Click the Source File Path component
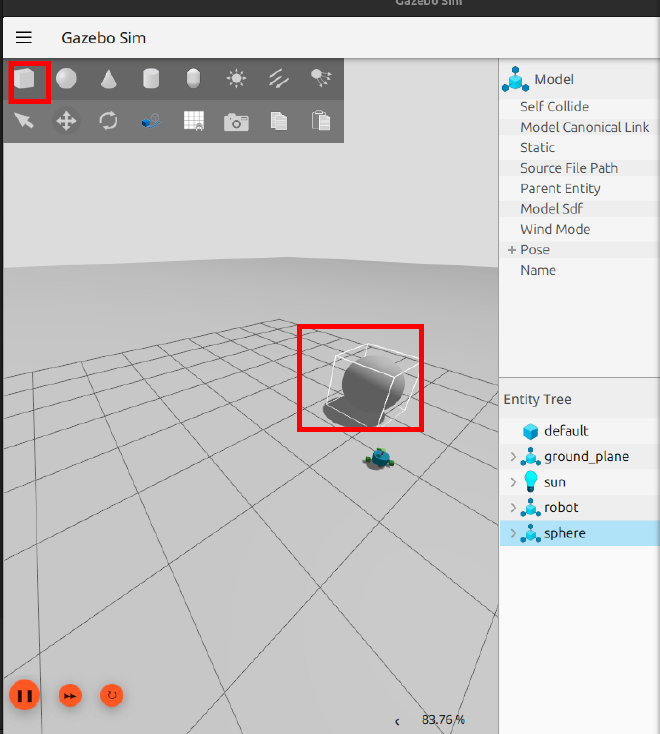Screen dimensions: 660x734 click(x=579, y=168)
